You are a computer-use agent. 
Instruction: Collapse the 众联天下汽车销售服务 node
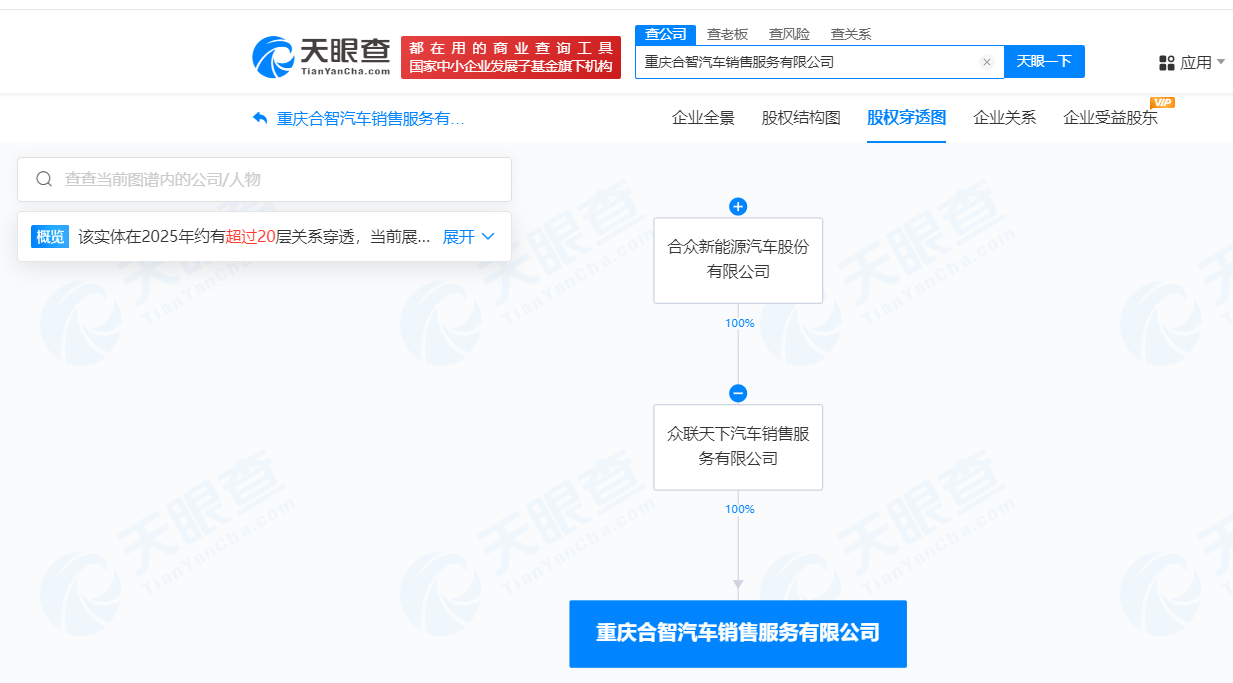pos(738,393)
